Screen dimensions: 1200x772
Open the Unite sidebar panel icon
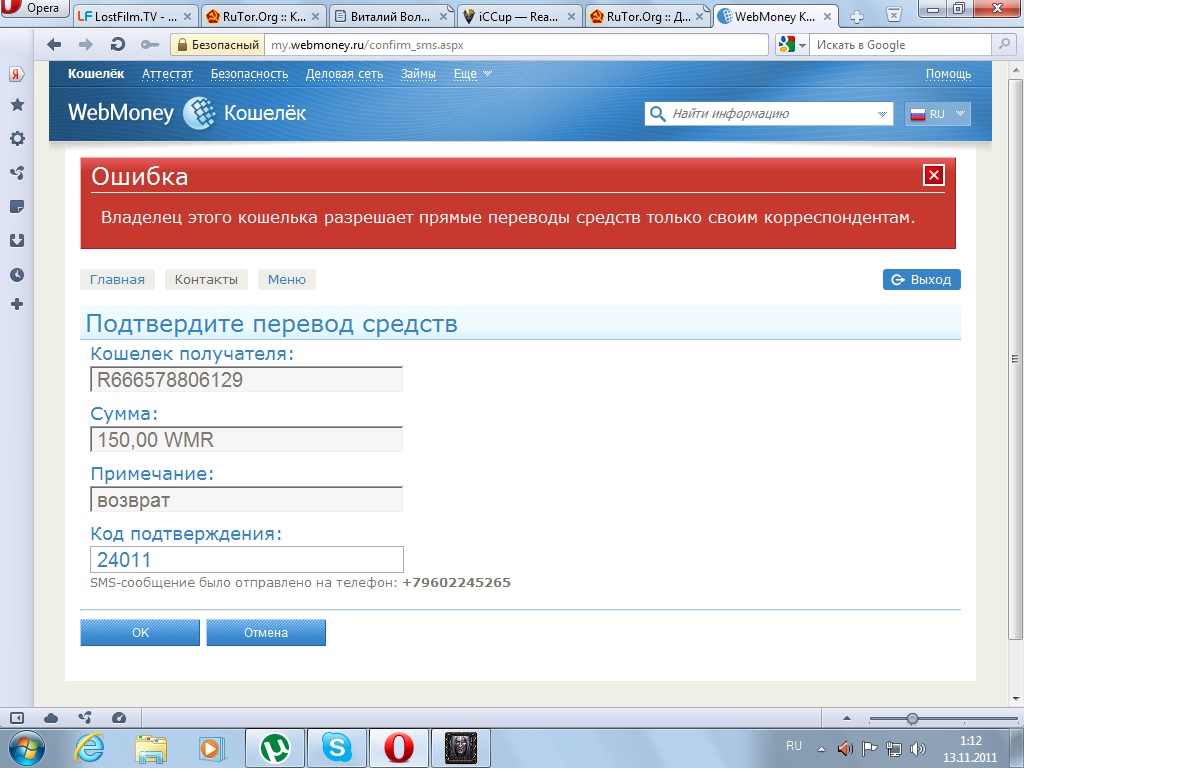(17, 172)
